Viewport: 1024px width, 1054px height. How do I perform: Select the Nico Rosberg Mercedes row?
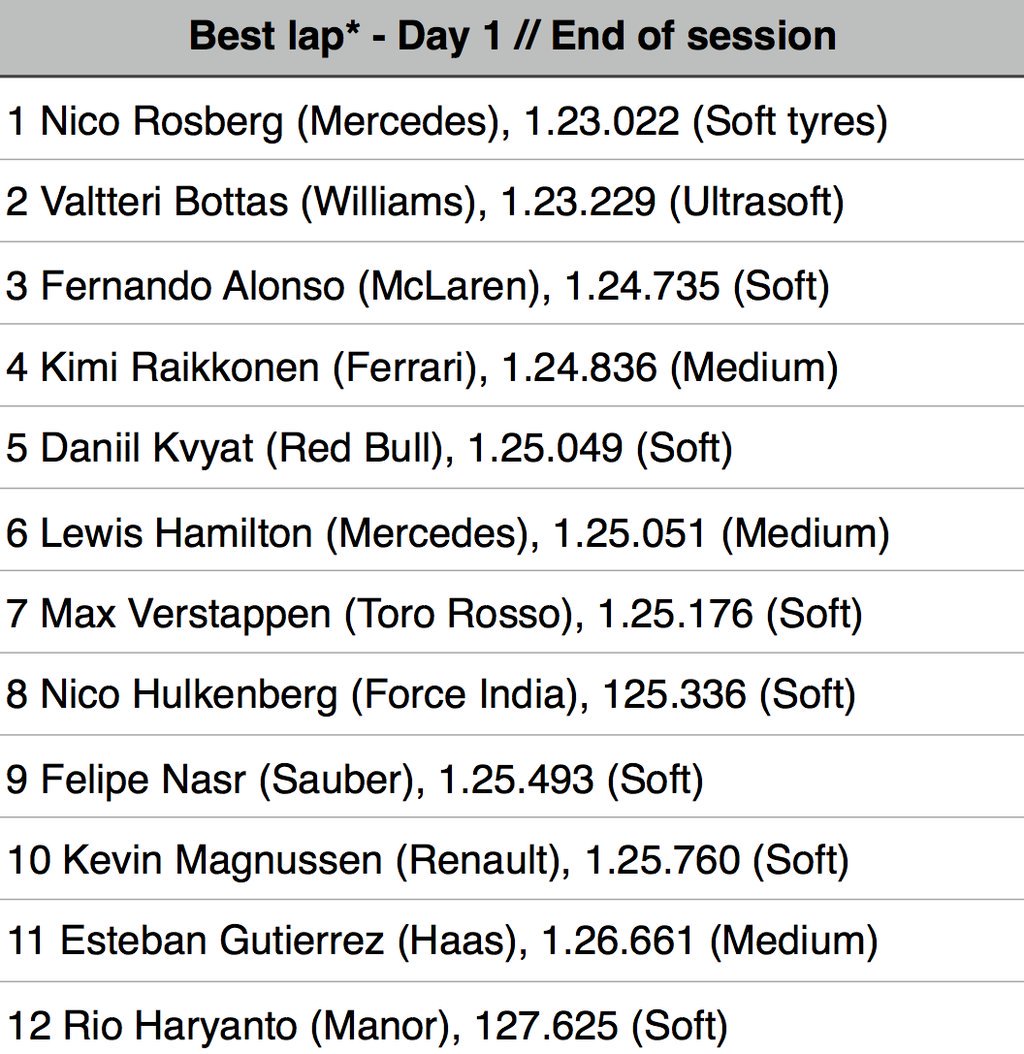click(x=512, y=119)
